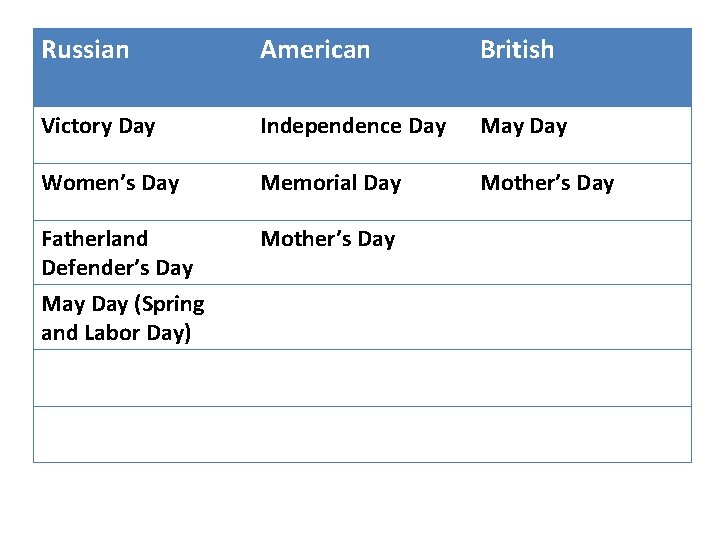Viewport: 720px width, 540px height.
Task: Select Russian cell in the last table row
Action: click(142, 434)
